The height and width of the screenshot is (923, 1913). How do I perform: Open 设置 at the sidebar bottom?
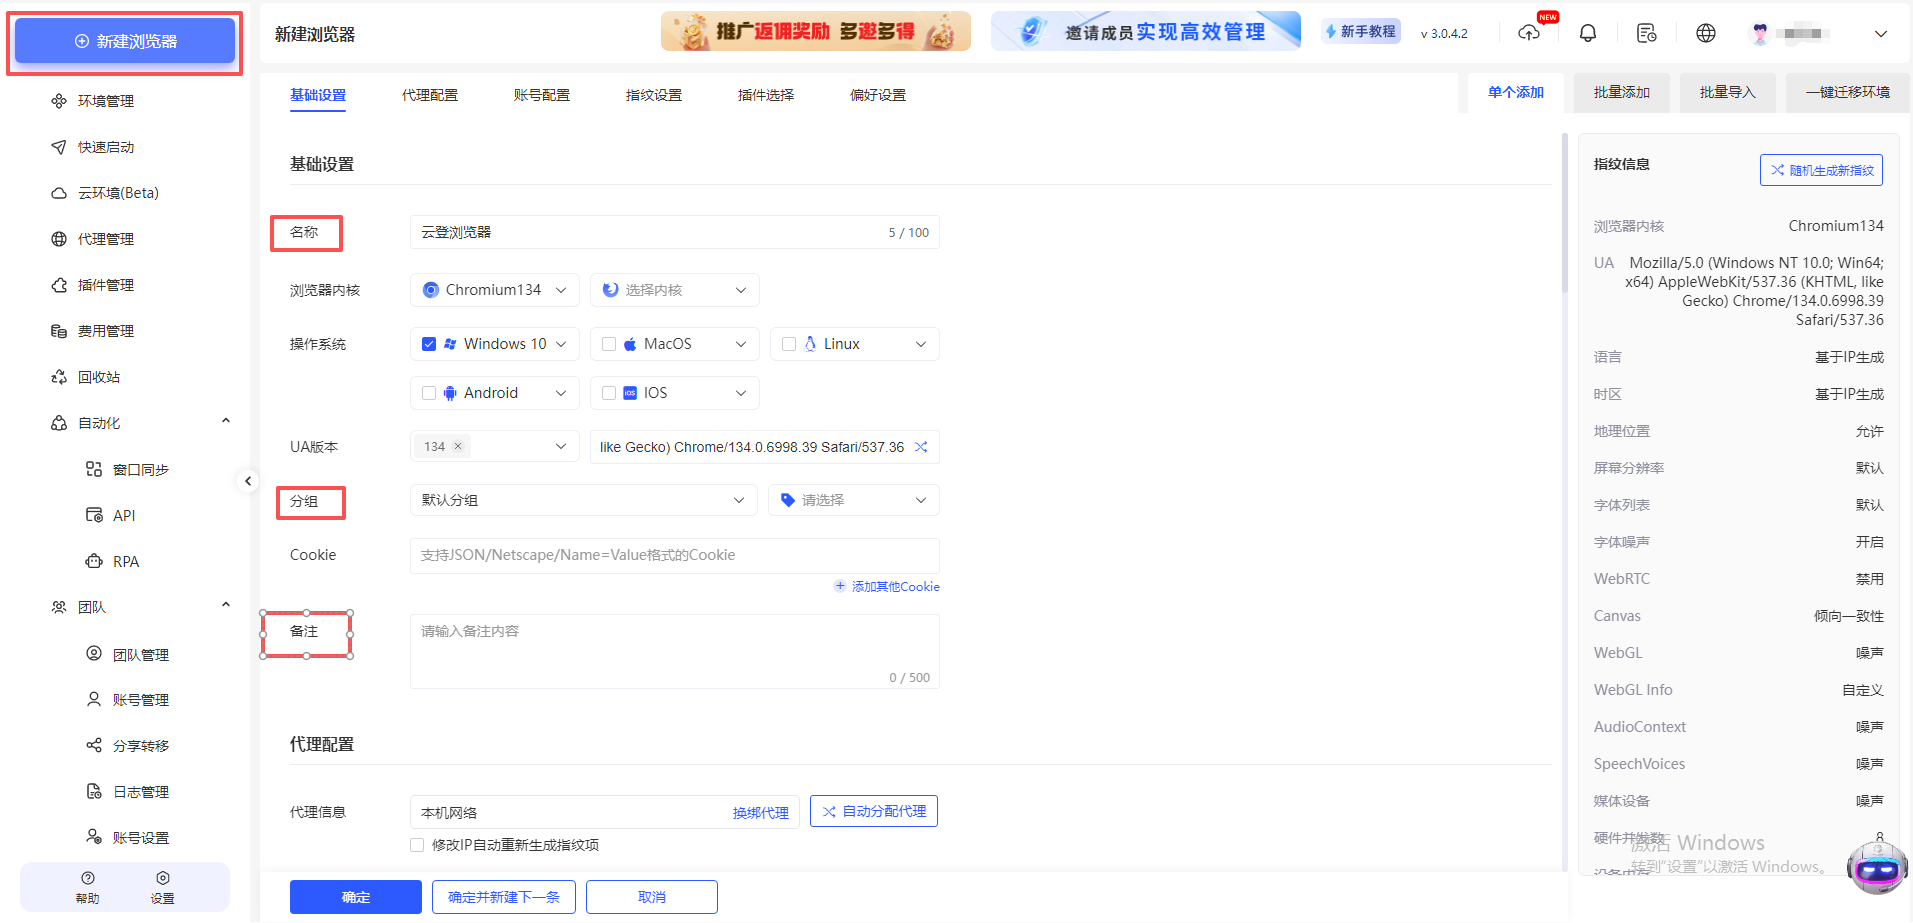tap(162, 887)
